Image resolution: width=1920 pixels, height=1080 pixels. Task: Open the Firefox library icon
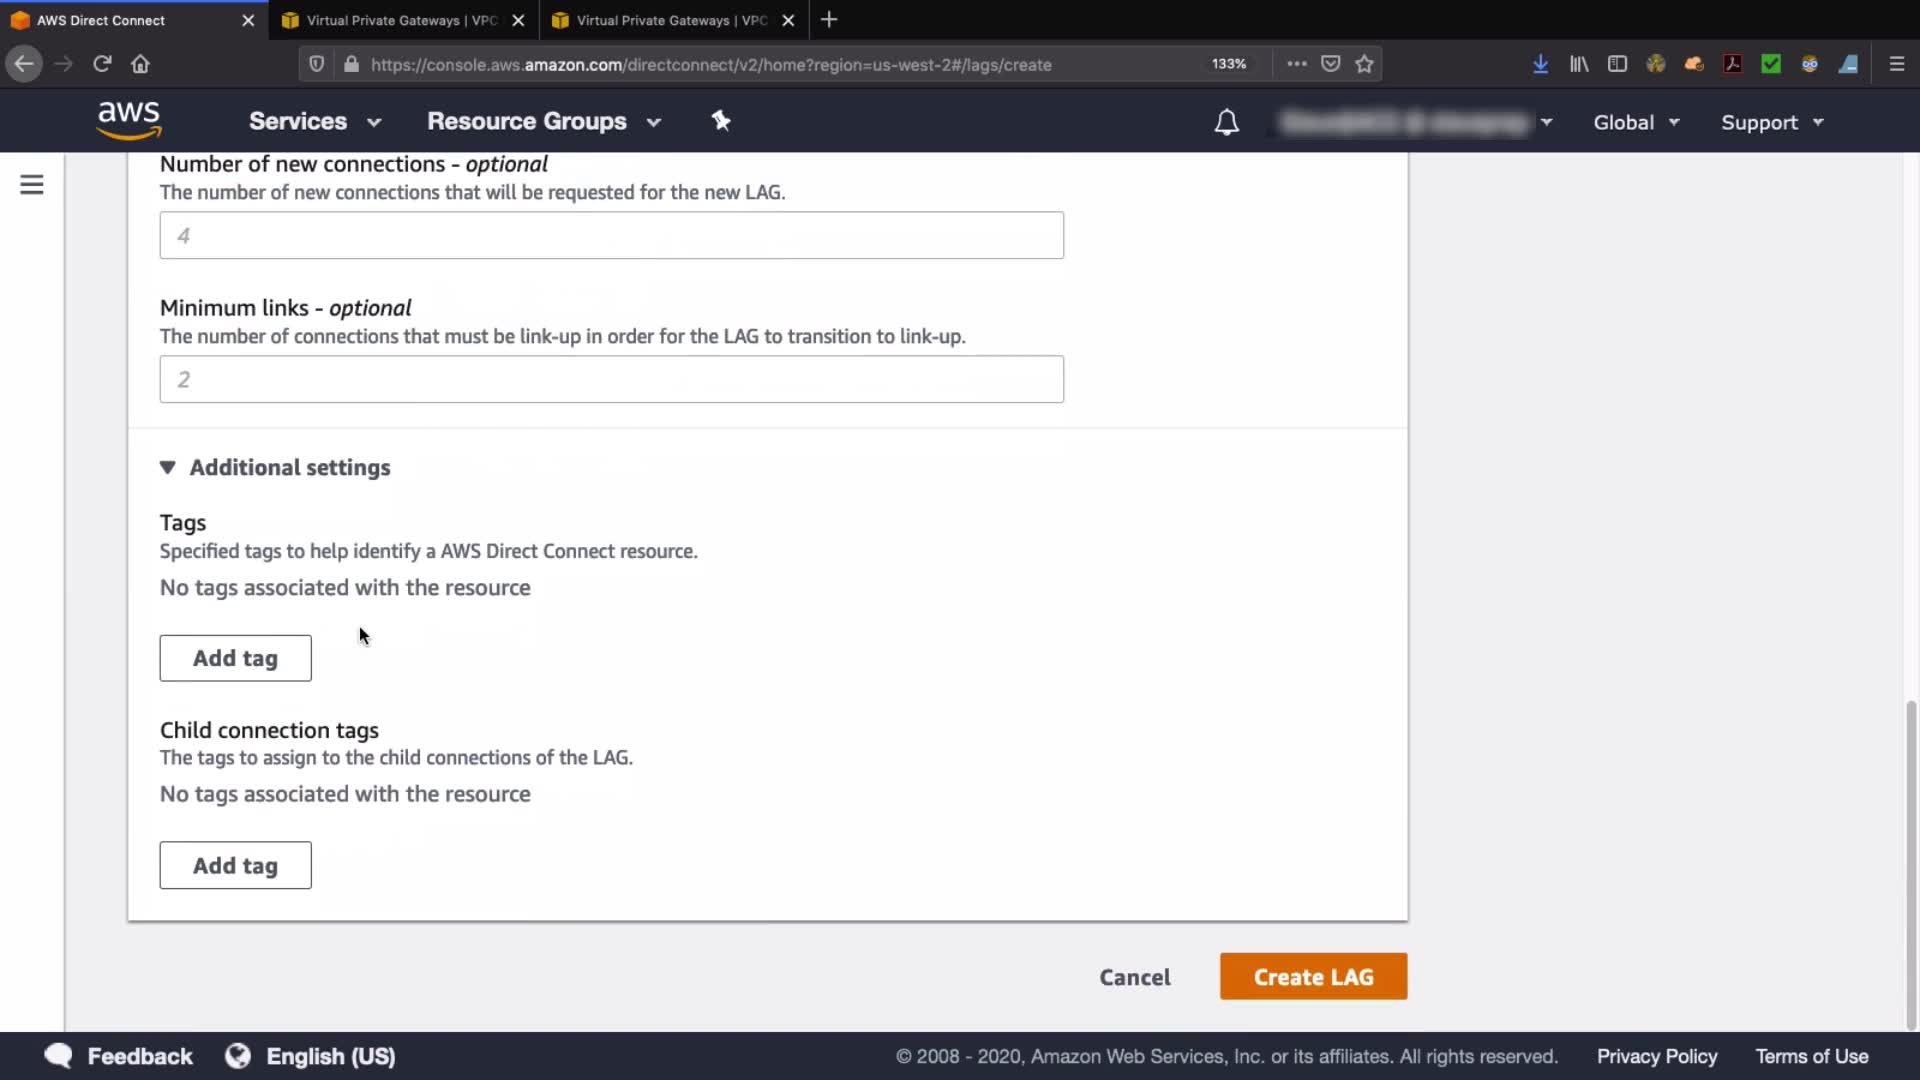coord(1579,64)
